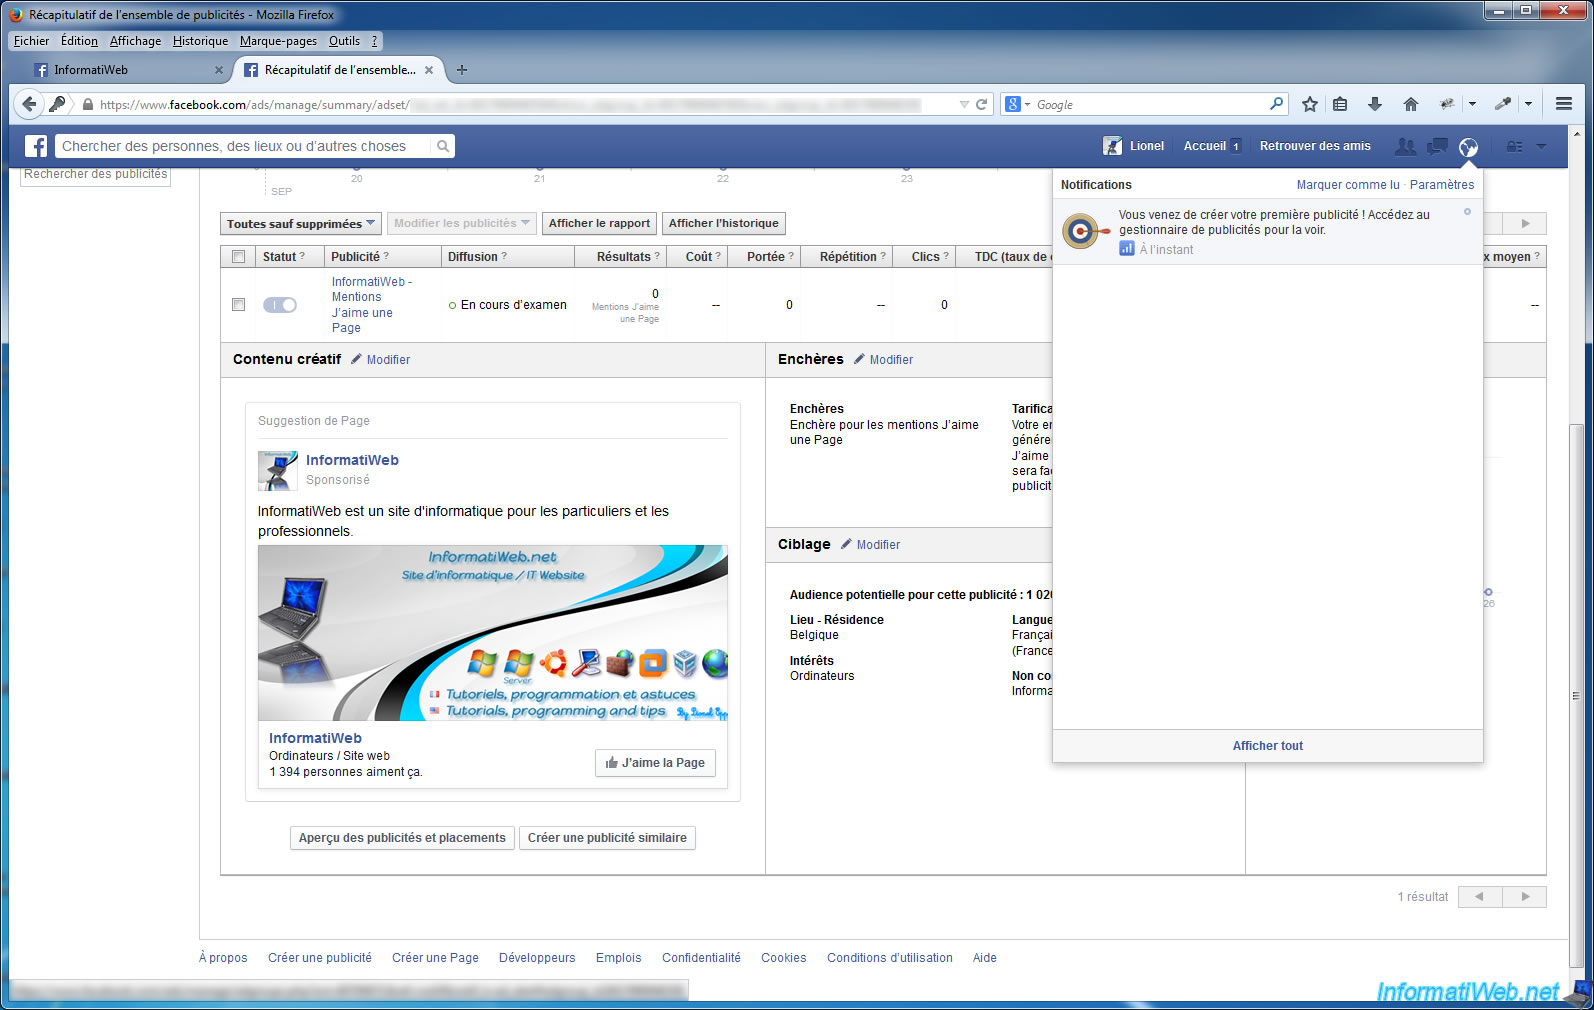Tick the select-all checkbox in table header

[238, 257]
